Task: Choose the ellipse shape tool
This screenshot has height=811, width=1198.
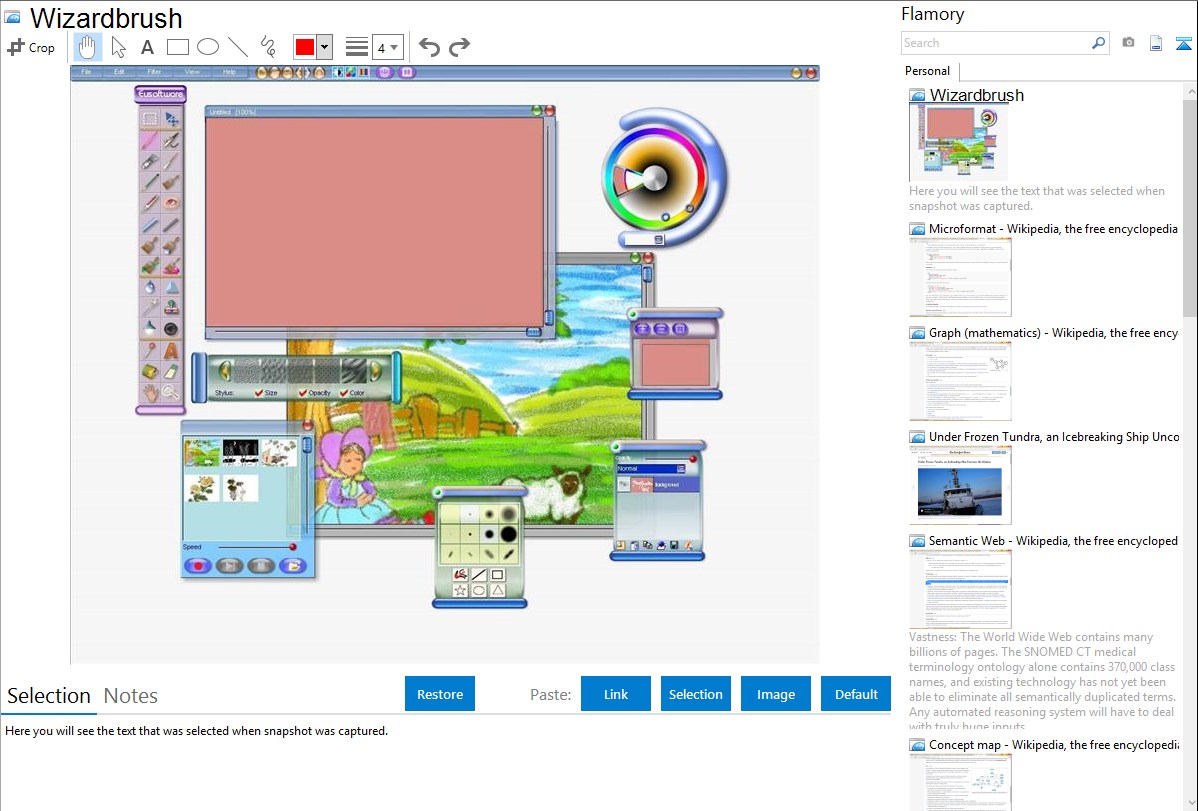Action: tap(207, 47)
